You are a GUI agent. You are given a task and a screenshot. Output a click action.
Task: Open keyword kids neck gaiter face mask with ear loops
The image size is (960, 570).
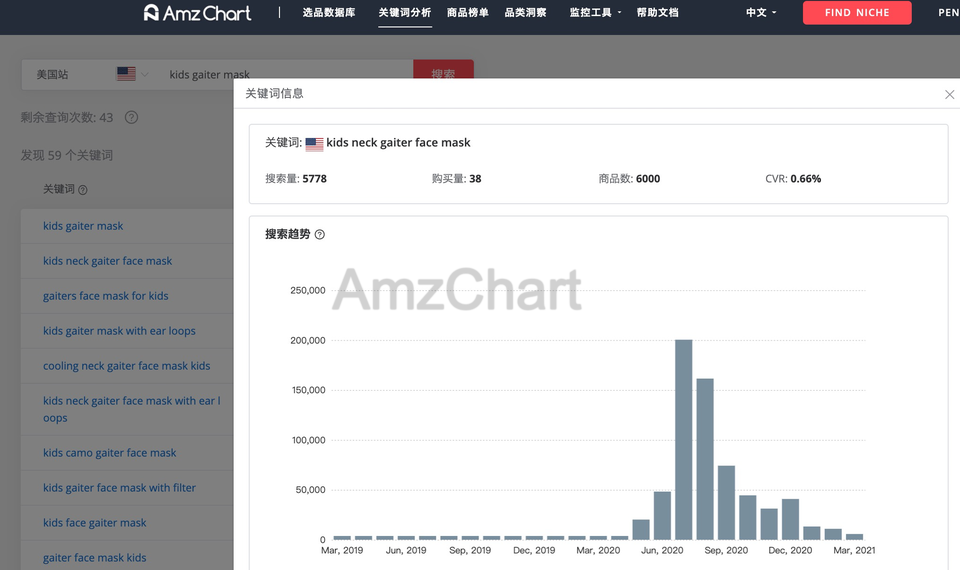click(x=131, y=409)
